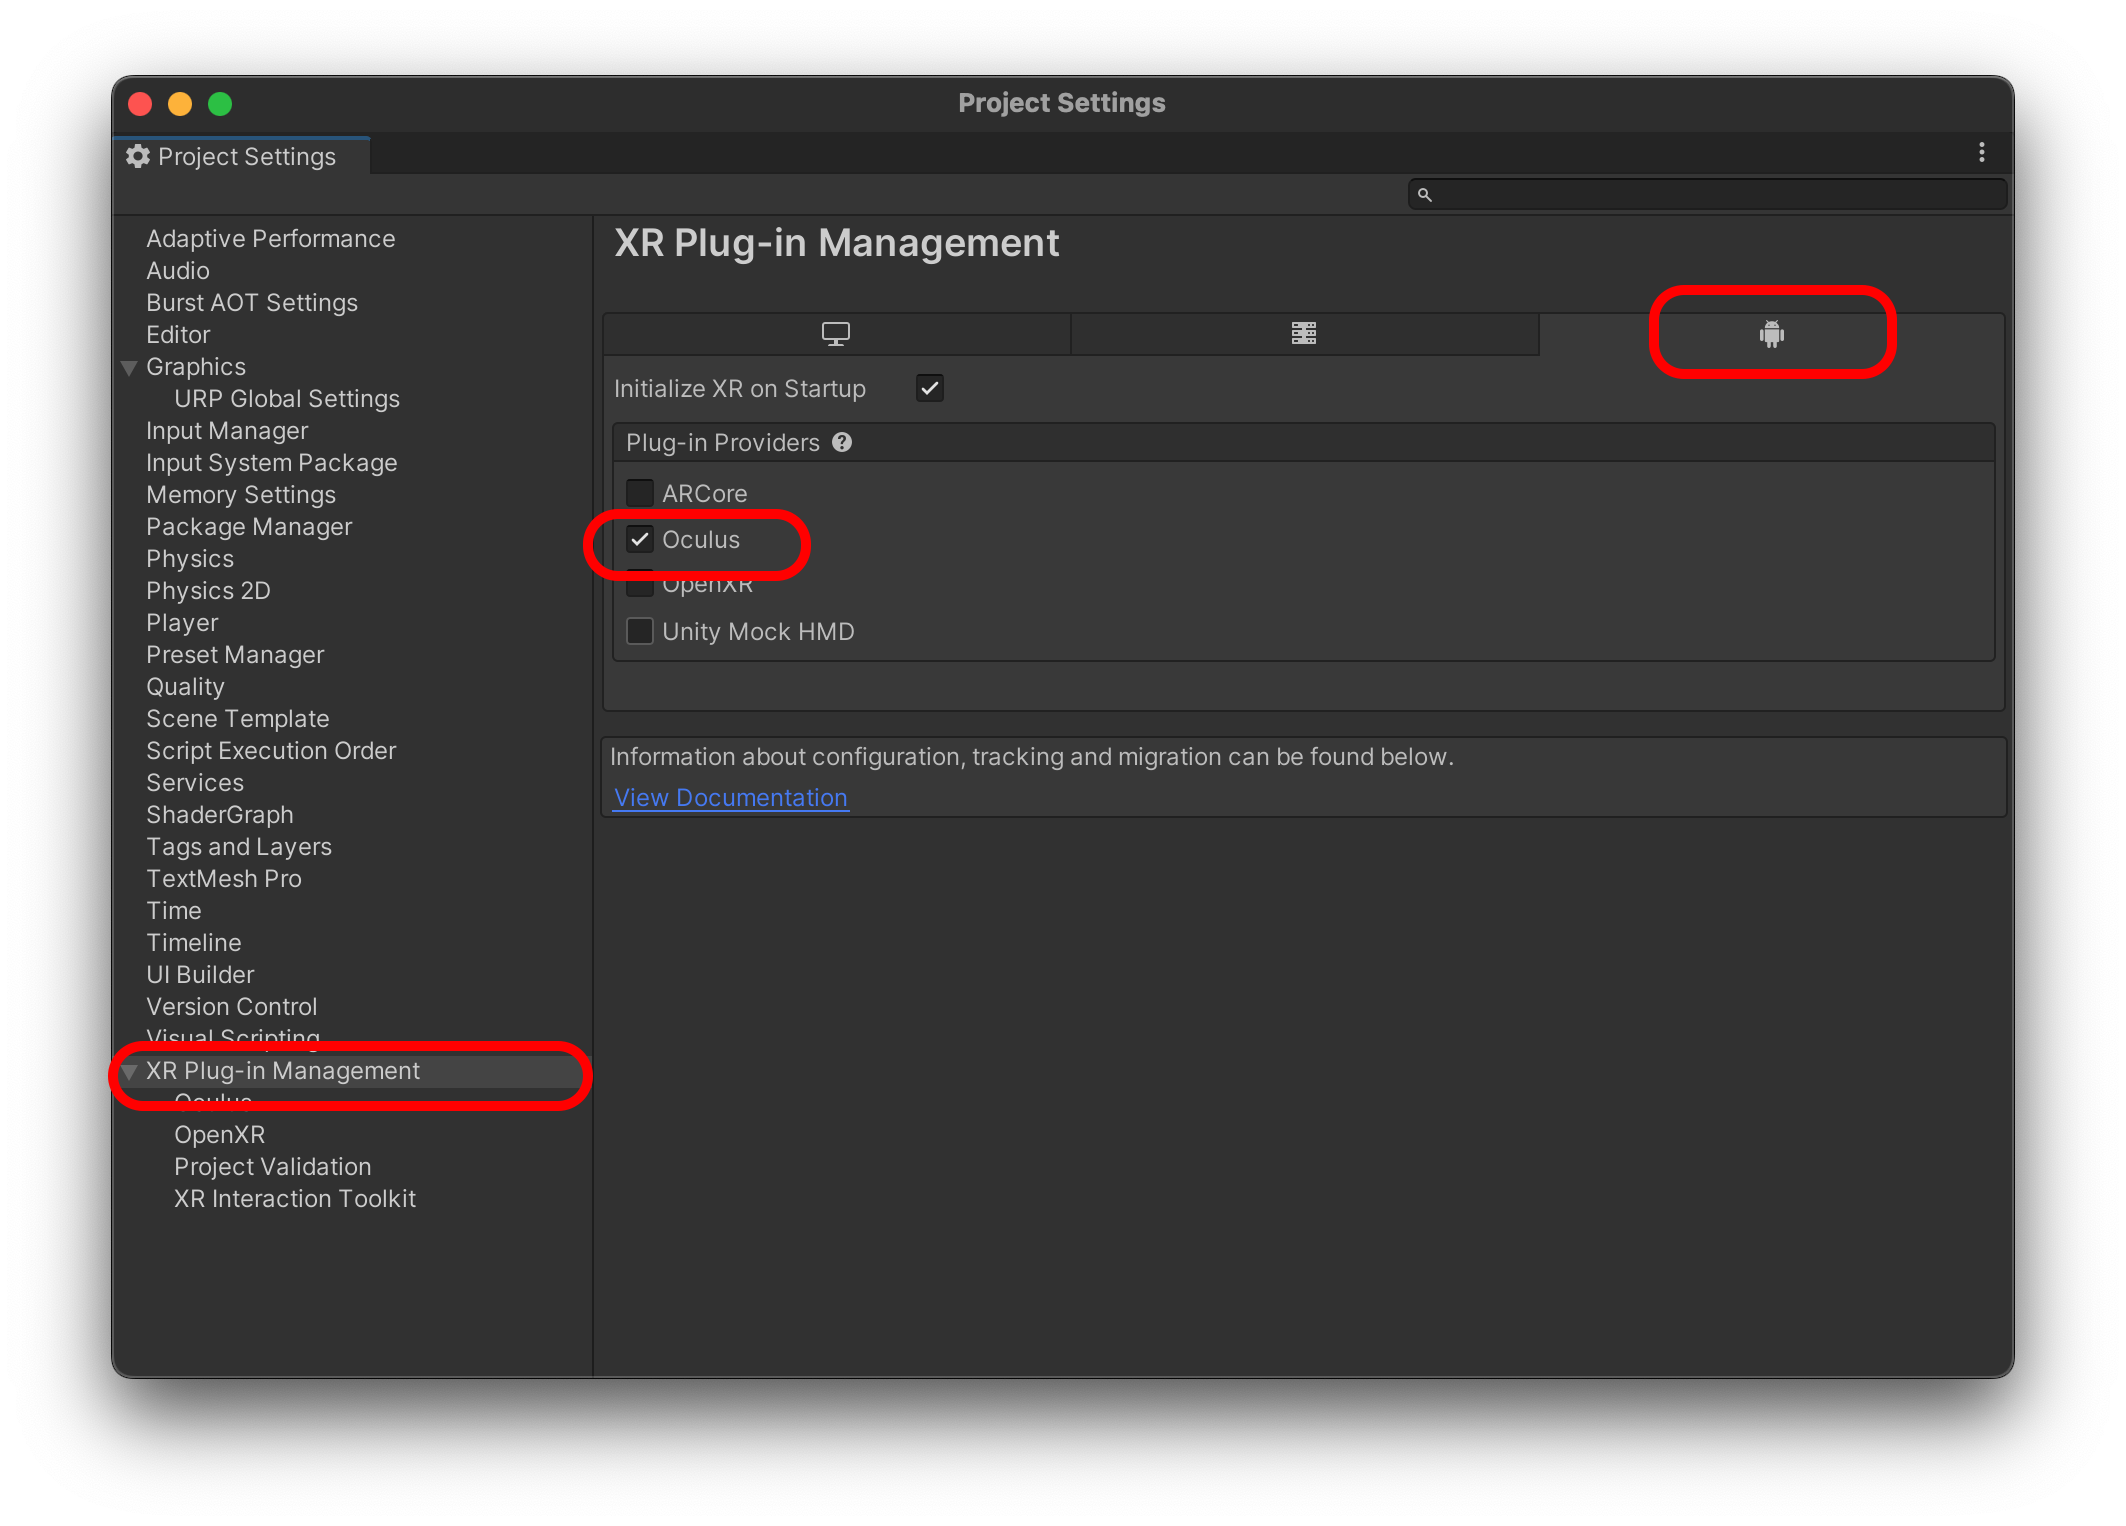Open the three-dot window options menu
The height and width of the screenshot is (1526, 2126).
point(1981,153)
